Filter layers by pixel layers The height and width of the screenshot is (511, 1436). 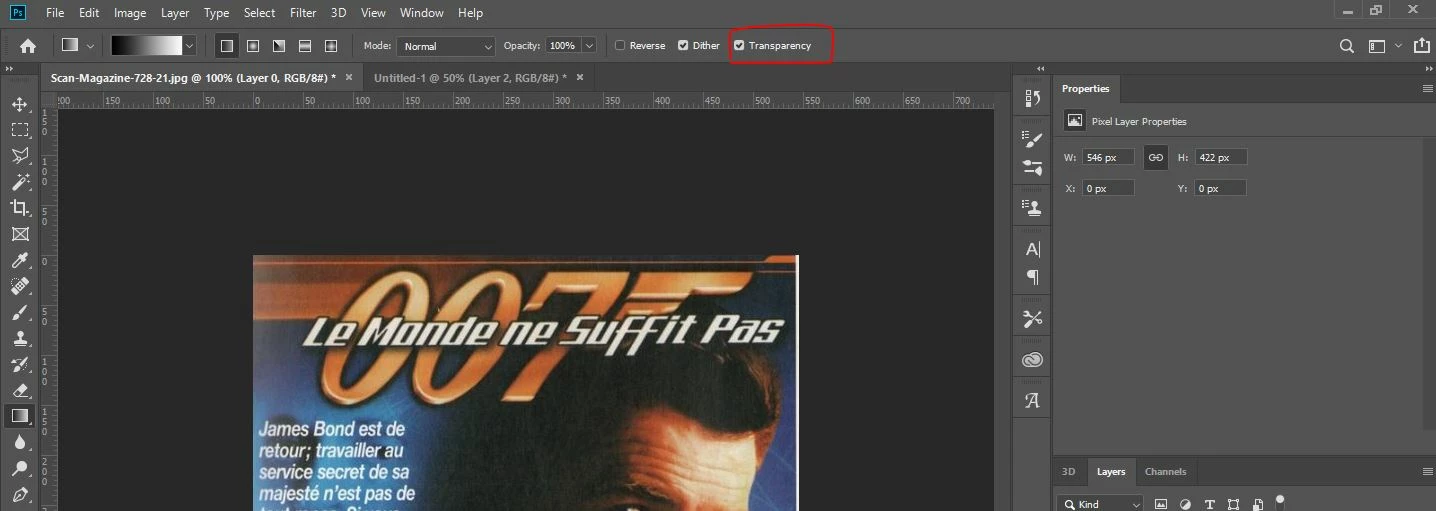1161,505
